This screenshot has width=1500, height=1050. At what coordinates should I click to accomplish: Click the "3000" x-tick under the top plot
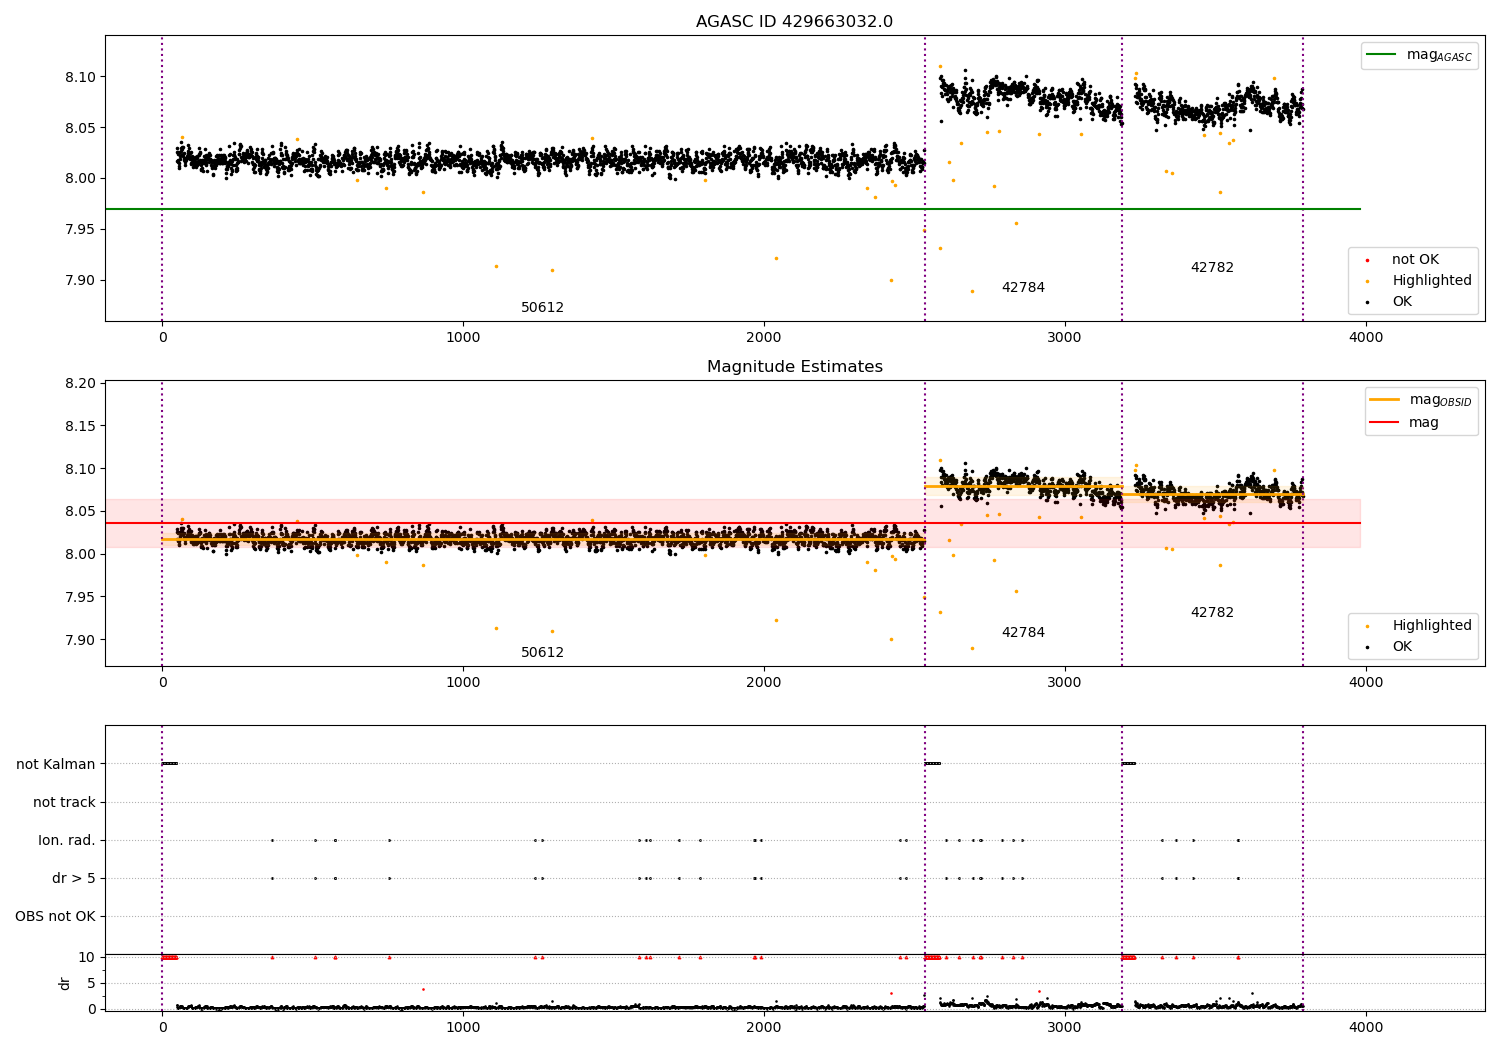(x=1065, y=338)
